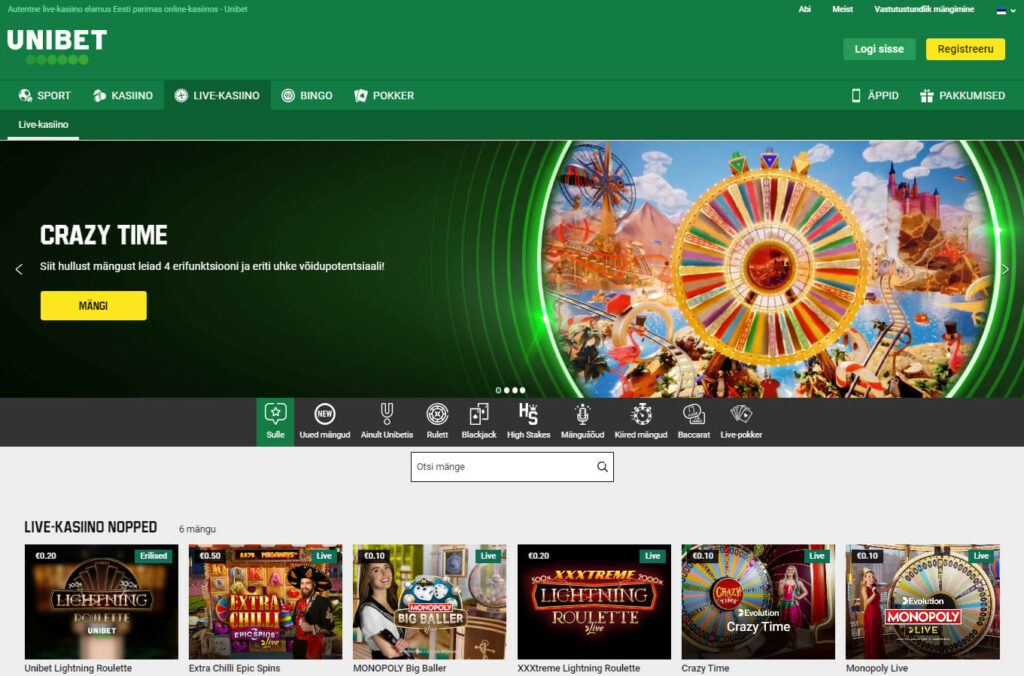The width and height of the screenshot is (1024, 676).
Task: Select the Blackjack cards icon
Action: point(479,414)
